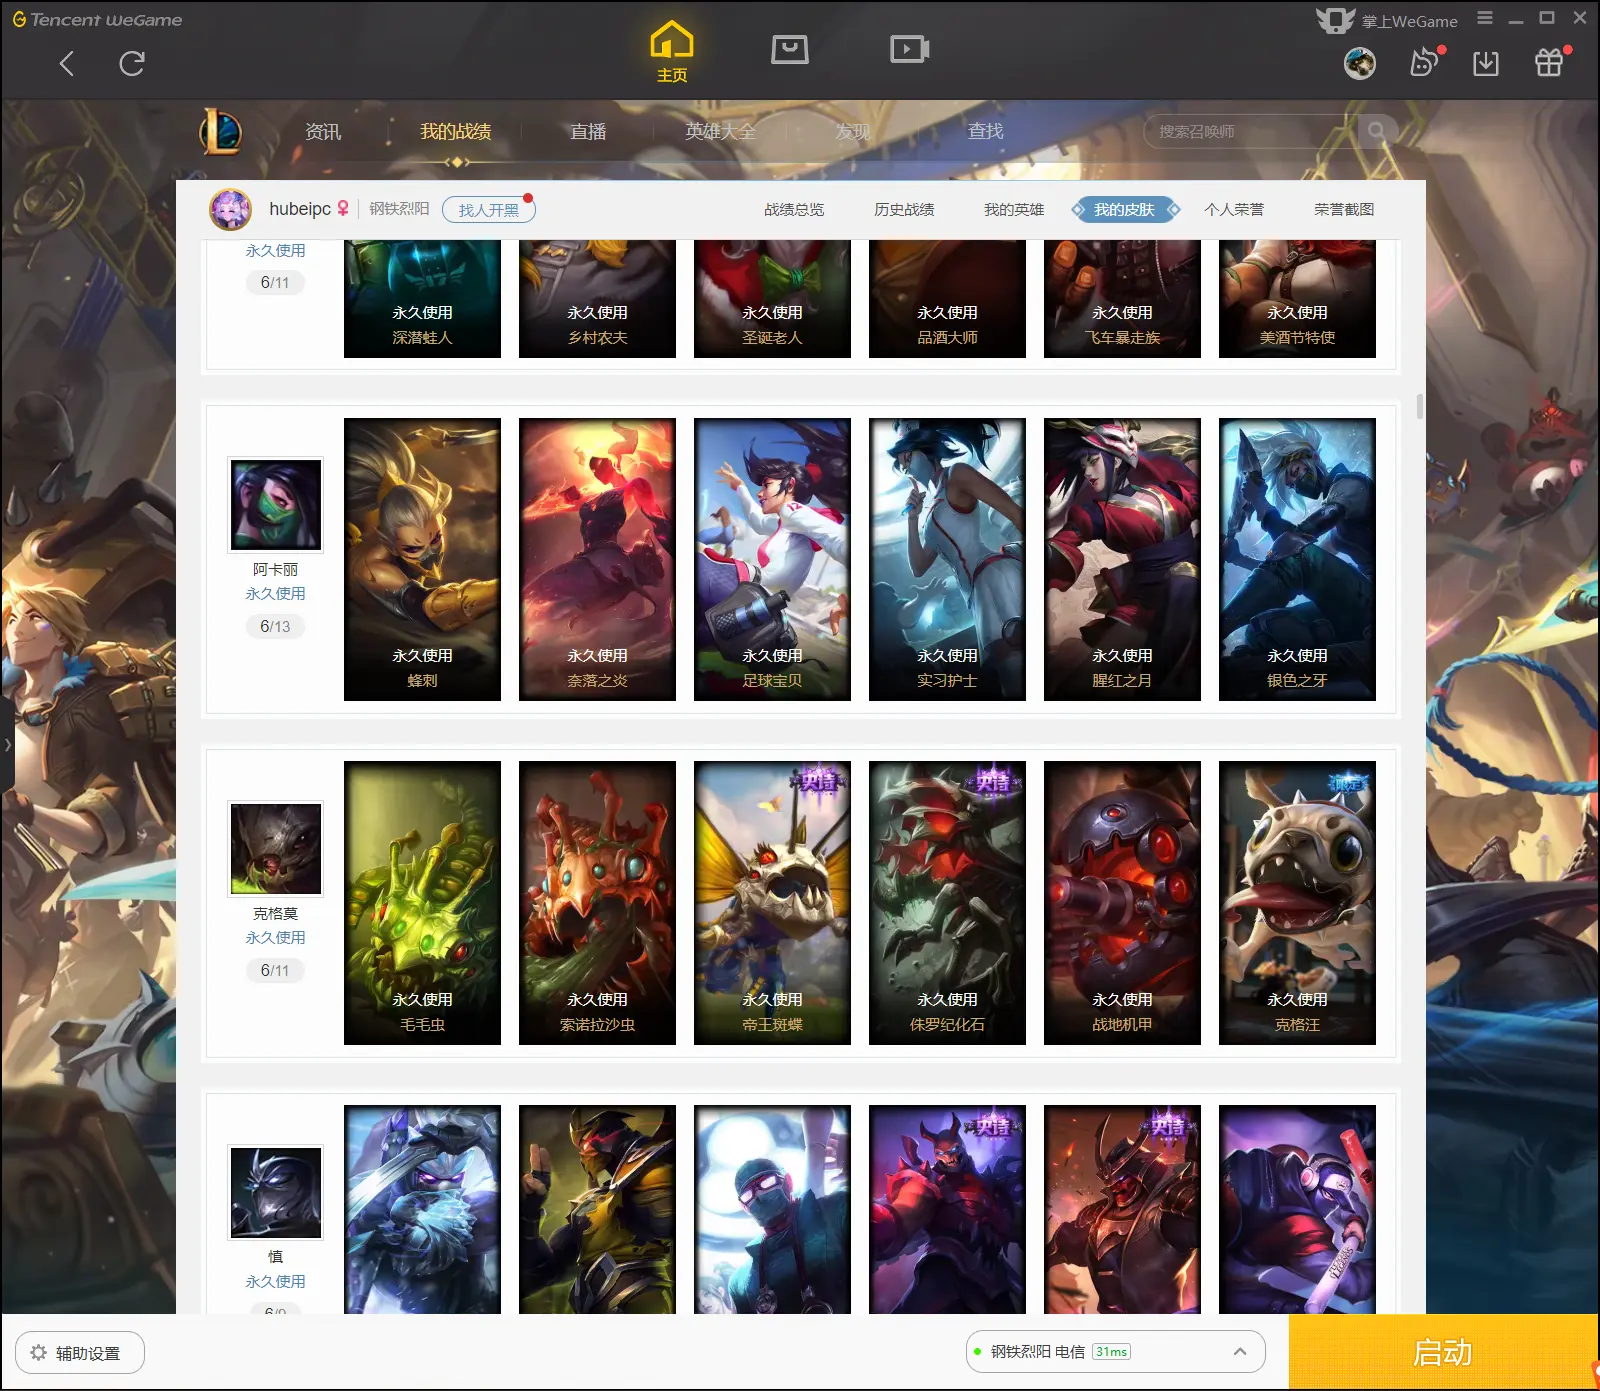
Task: Click the 找人开黑 button
Action: pyautogui.click(x=489, y=209)
